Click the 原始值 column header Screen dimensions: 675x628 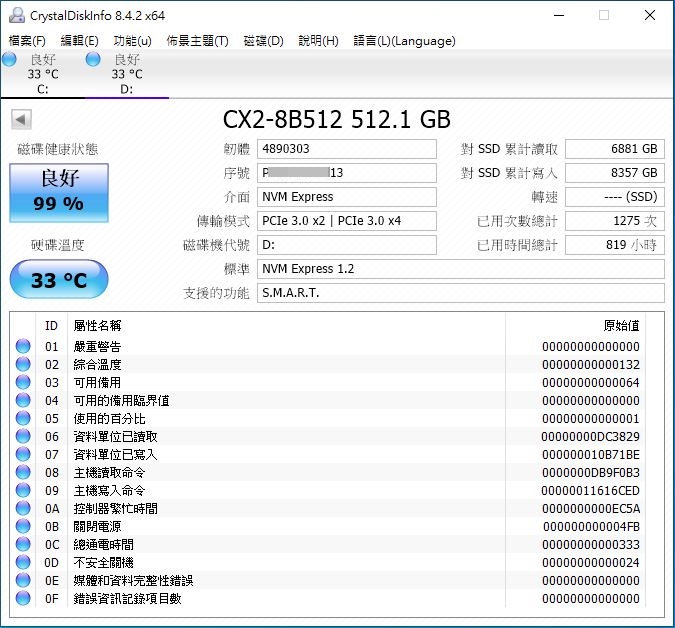tap(620, 326)
